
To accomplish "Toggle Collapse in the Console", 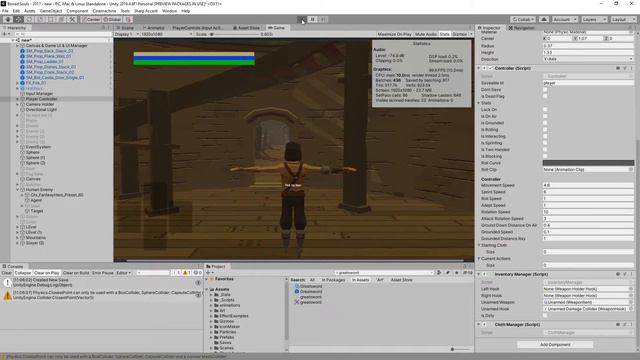I will (22, 273).
